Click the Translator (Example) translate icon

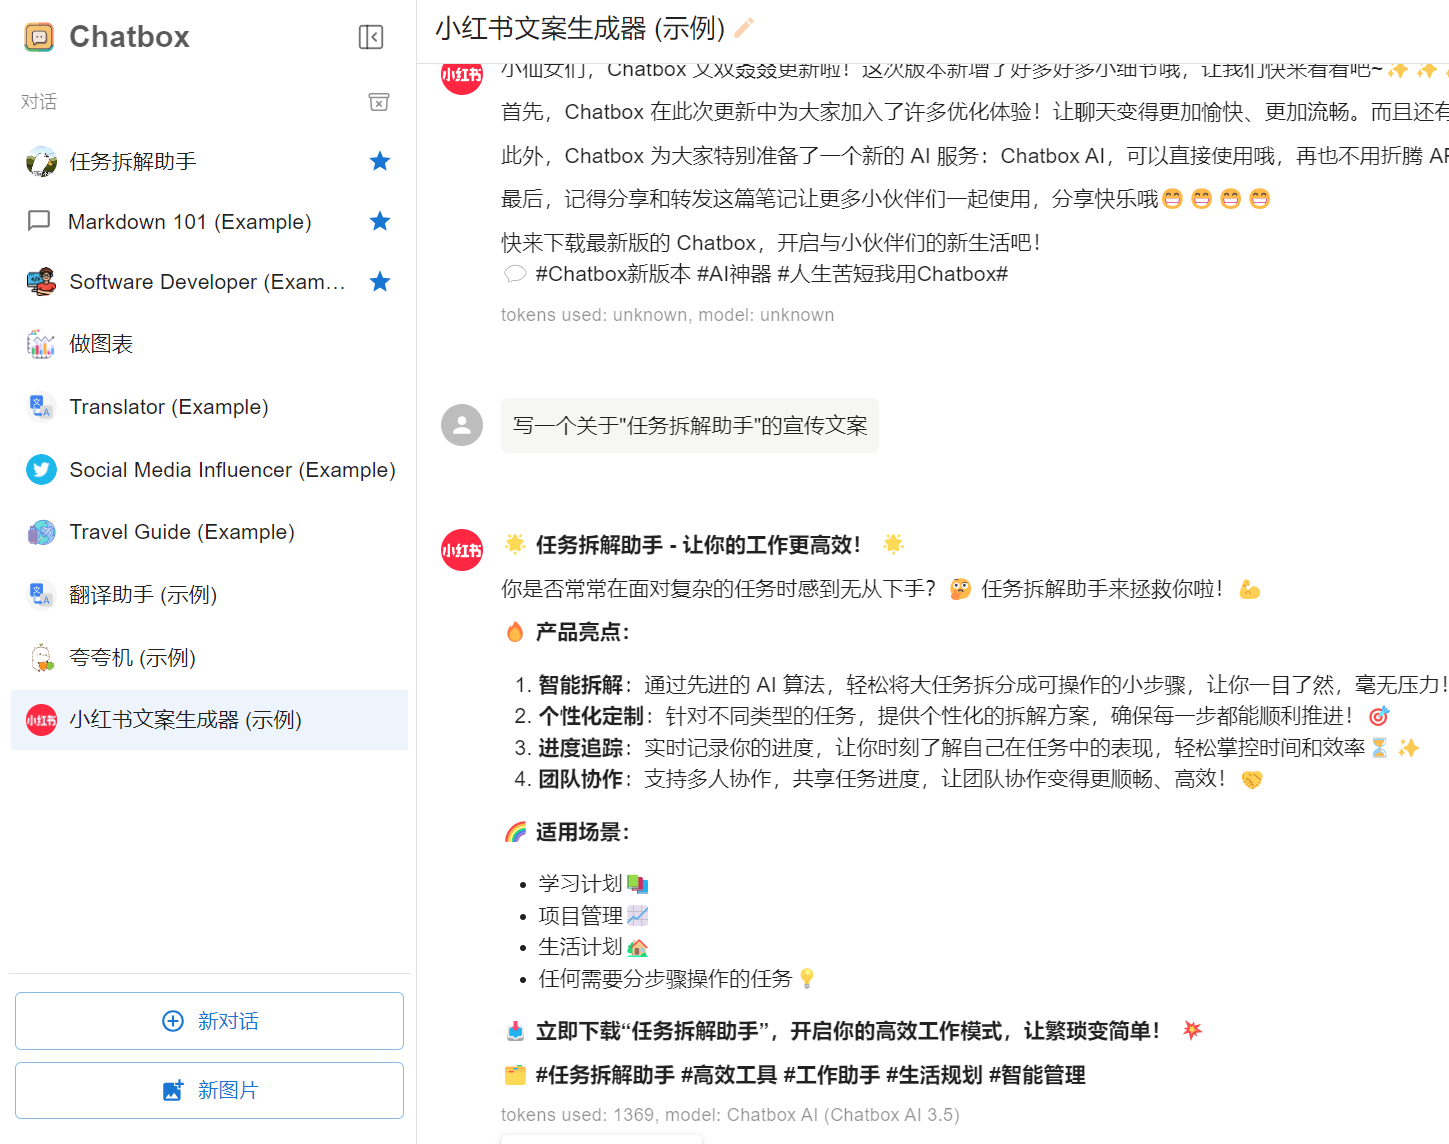(x=41, y=407)
